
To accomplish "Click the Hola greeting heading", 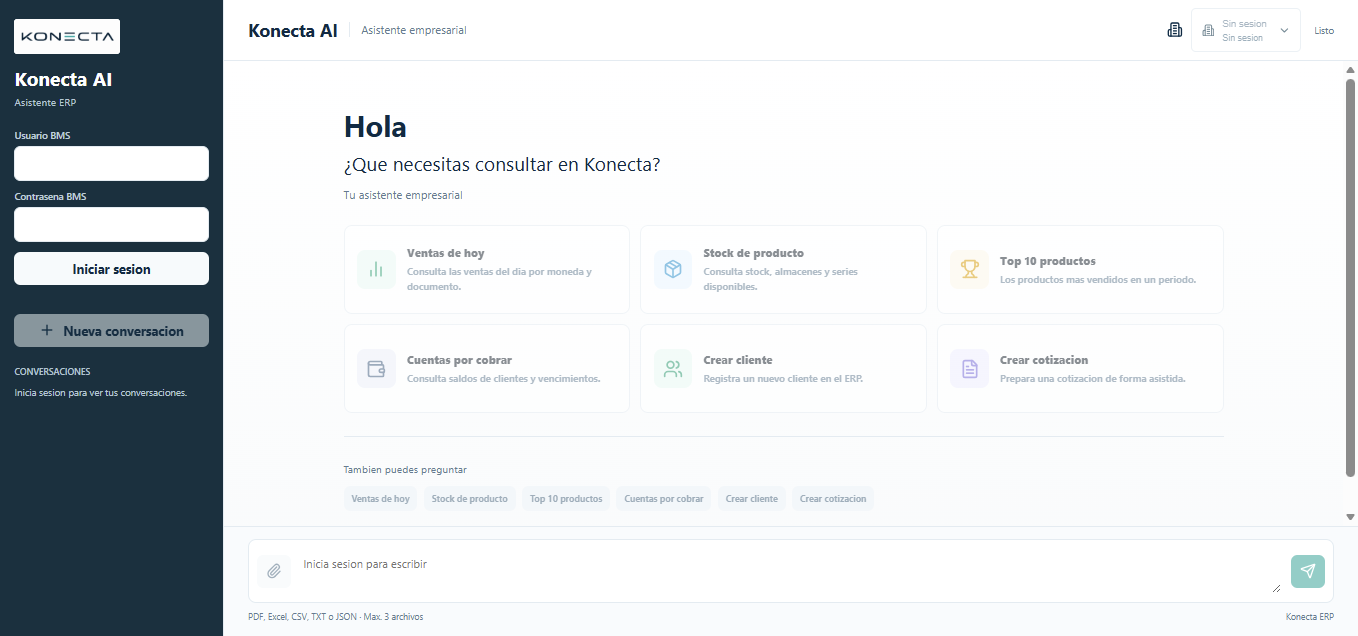I will click(x=375, y=127).
